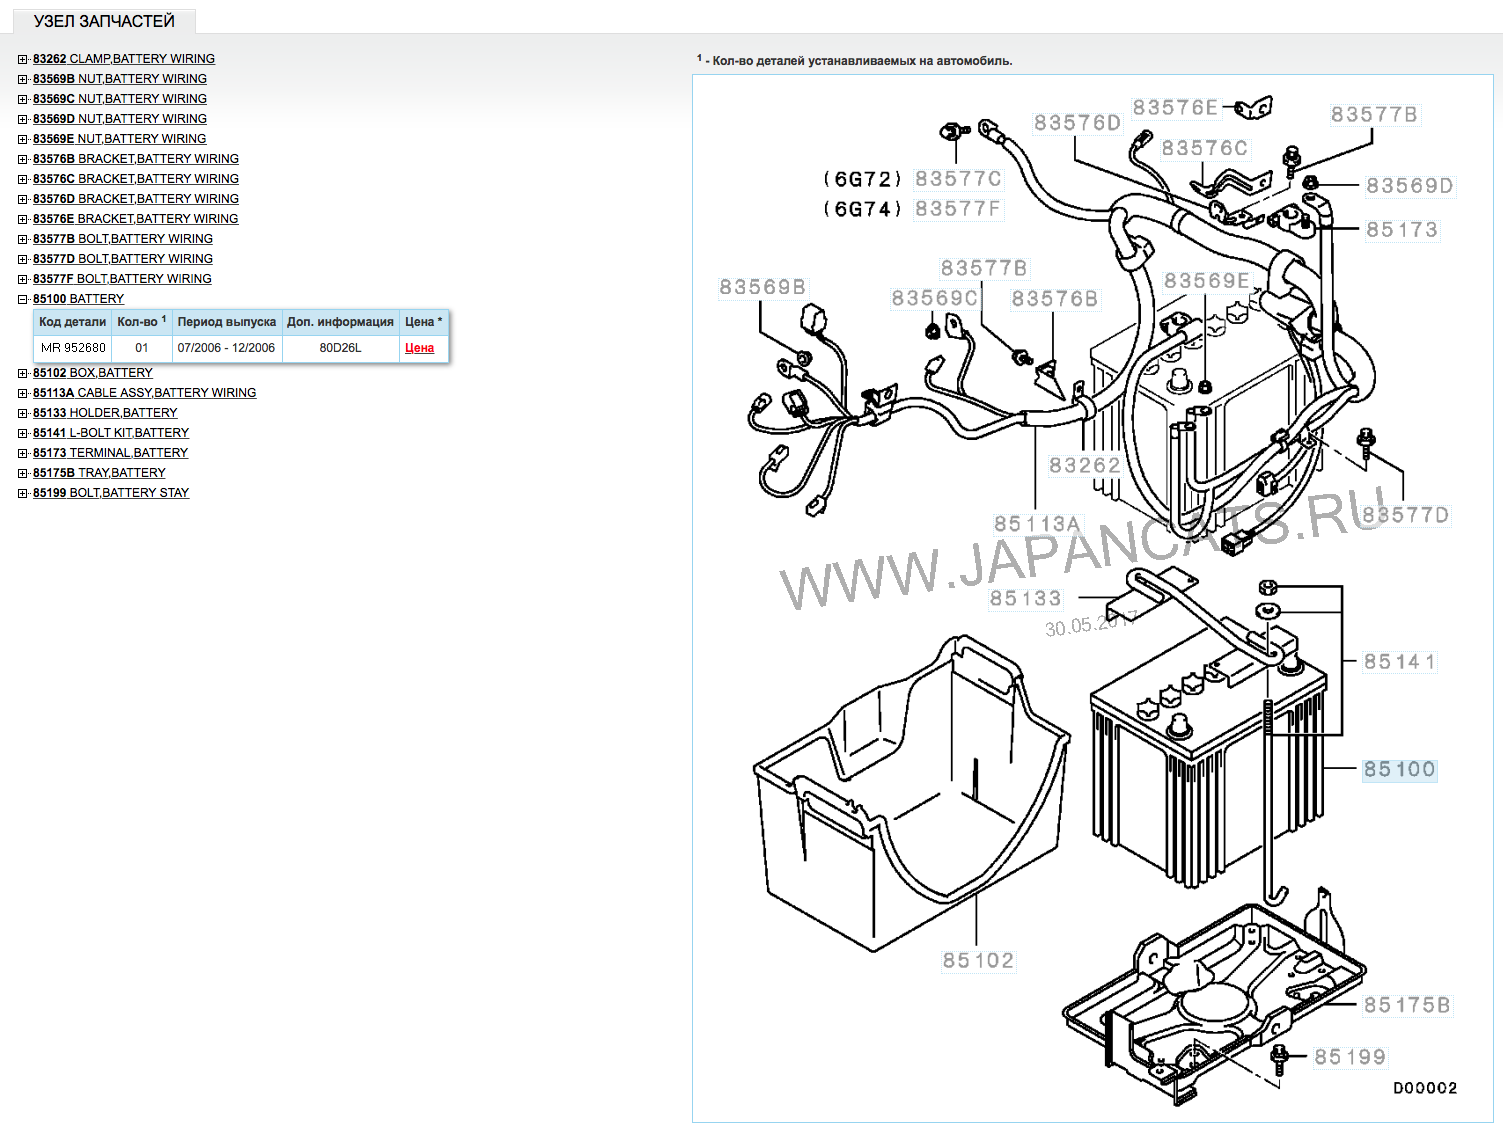Expand the 85199 BOLT,BATTERY STAY plus icon
The height and width of the screenshot is (1132, 1503).
pyautogui.click(x=22, y=493)
